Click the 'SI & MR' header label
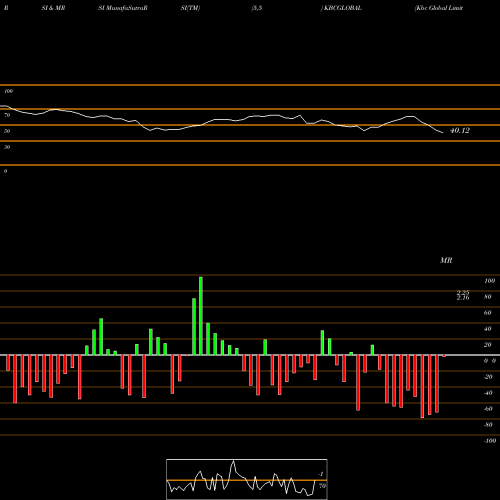500x500 pixels. [53, 8]
